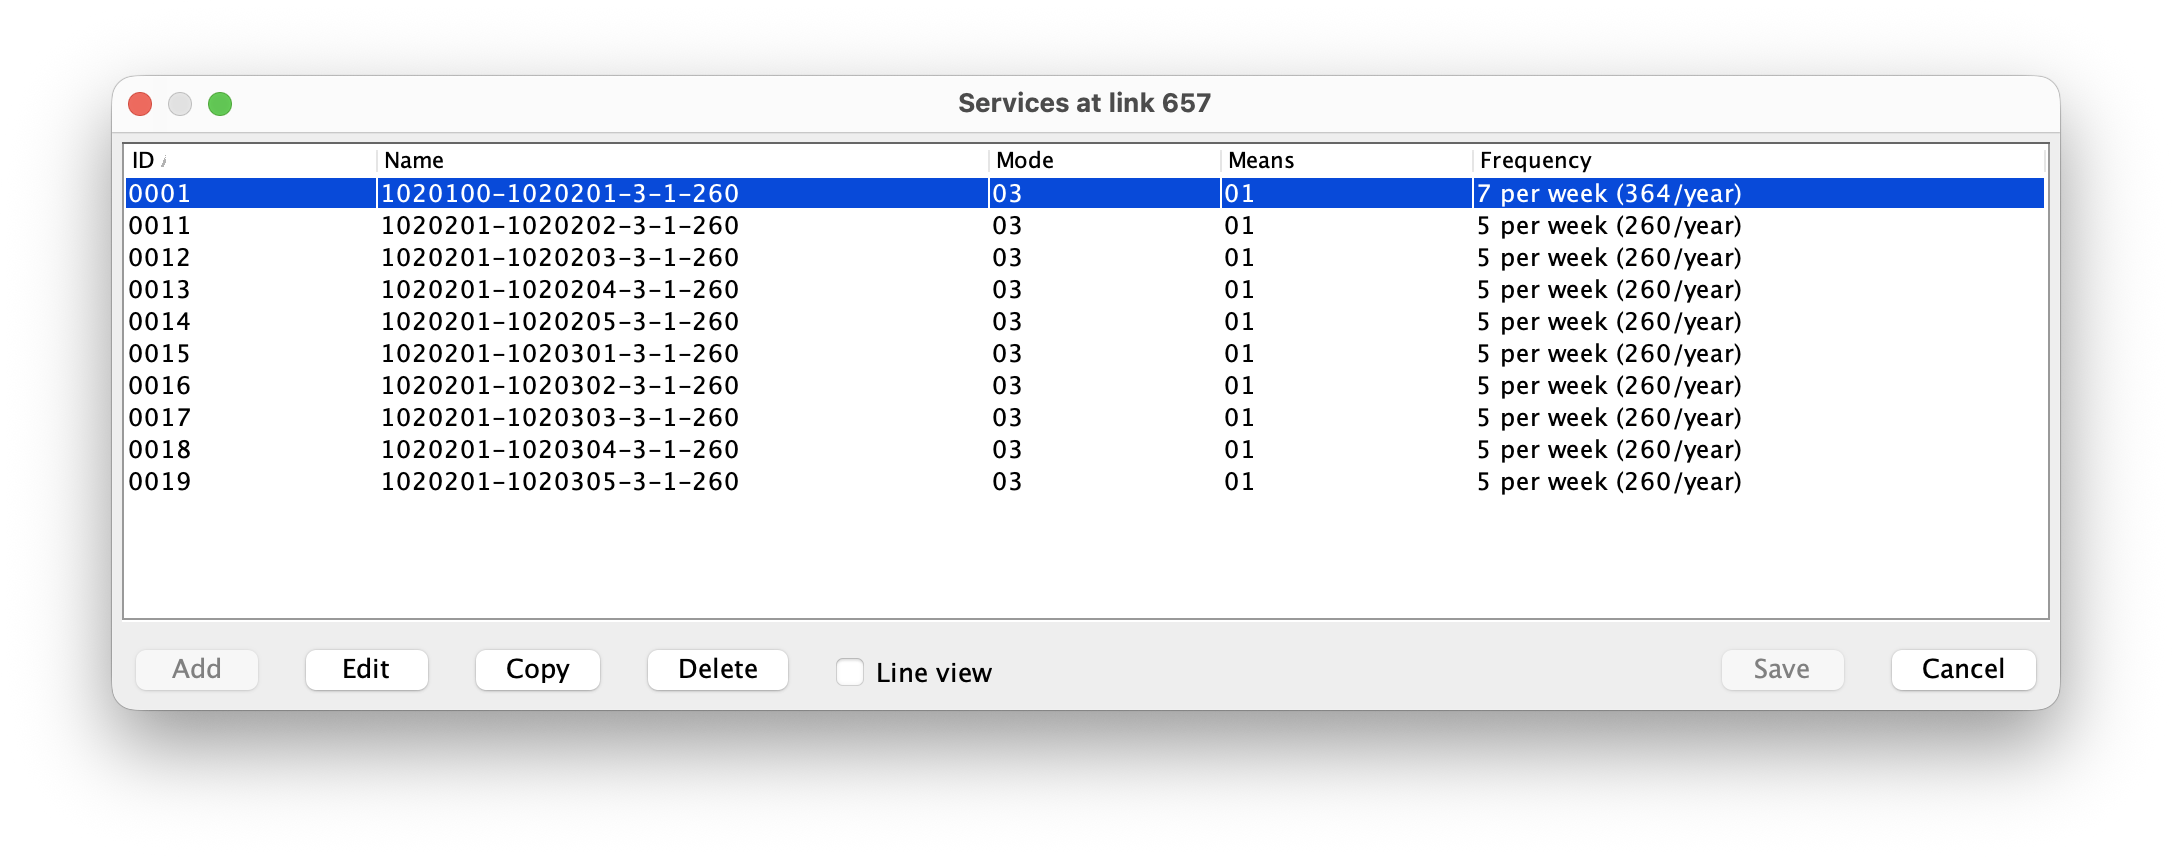Enable the Line view checkbox
This screenshot has width=2172, height=858.
[x=850, y=672]
